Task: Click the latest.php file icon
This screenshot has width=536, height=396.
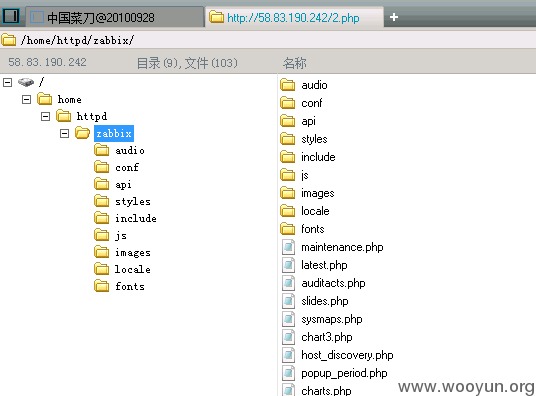Action: click(288, 265)
